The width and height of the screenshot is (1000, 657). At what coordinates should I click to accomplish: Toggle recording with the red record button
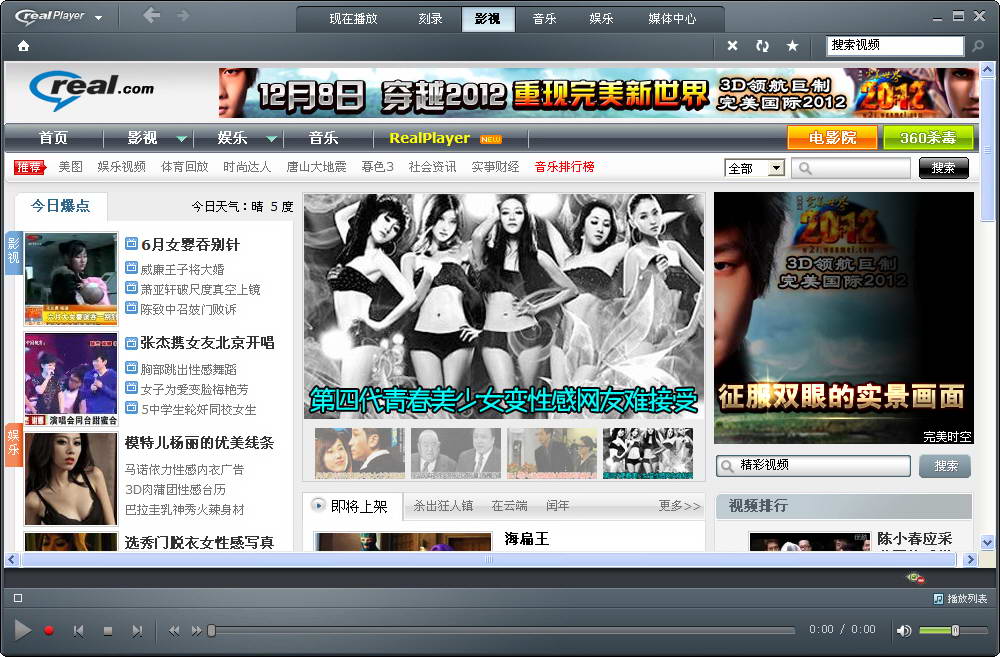49,630
